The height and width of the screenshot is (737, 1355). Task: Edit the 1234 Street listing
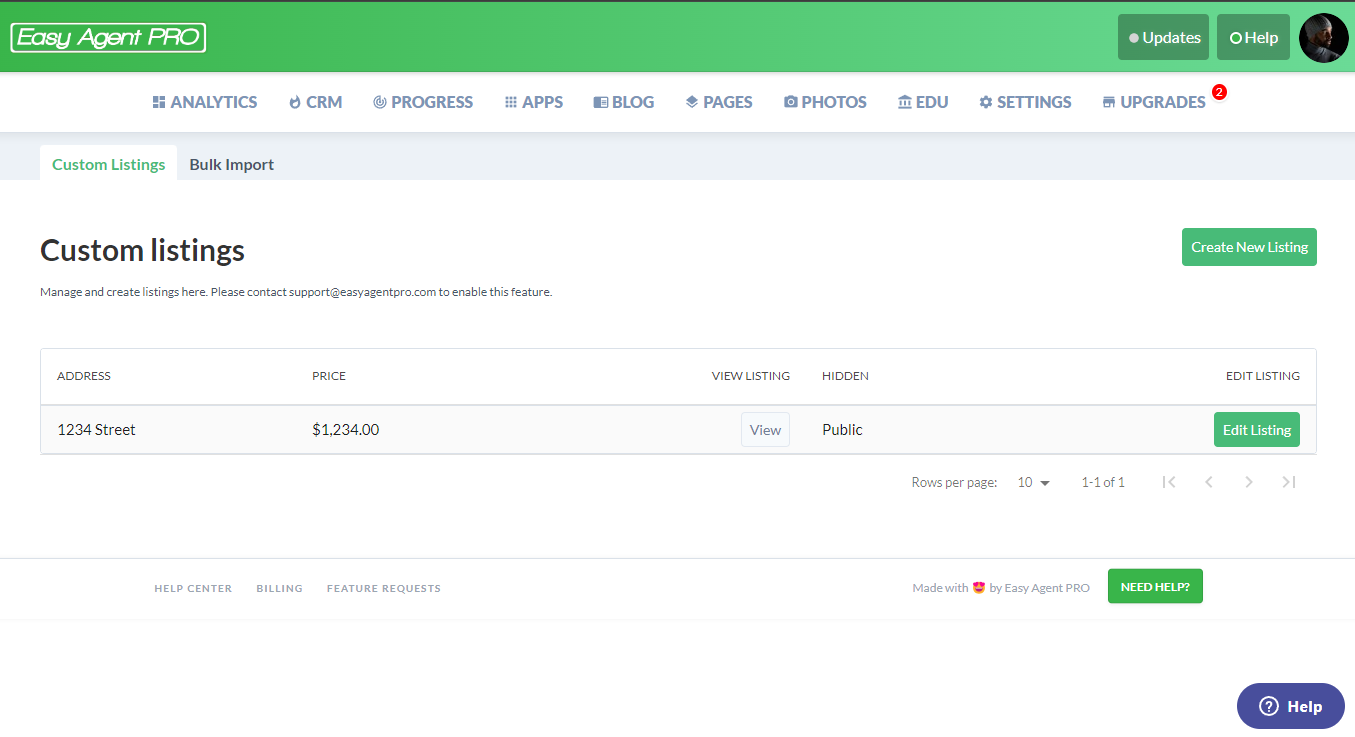(x=1256, y=430)
